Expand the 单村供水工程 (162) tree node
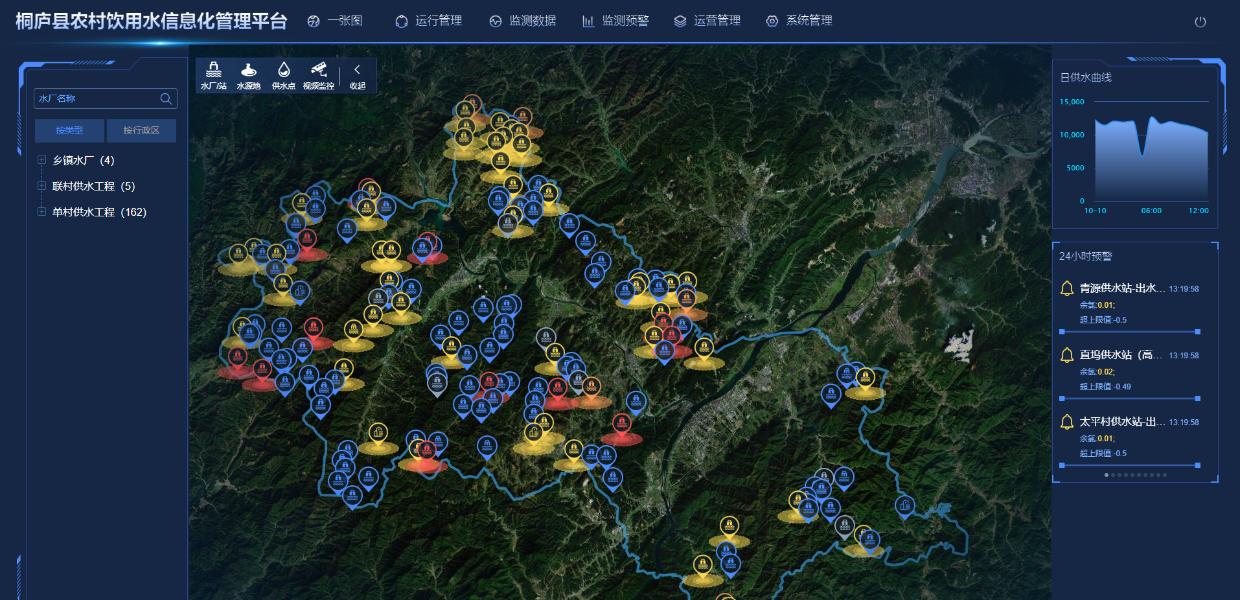The image size is (1240, 600). click(42, 212)
